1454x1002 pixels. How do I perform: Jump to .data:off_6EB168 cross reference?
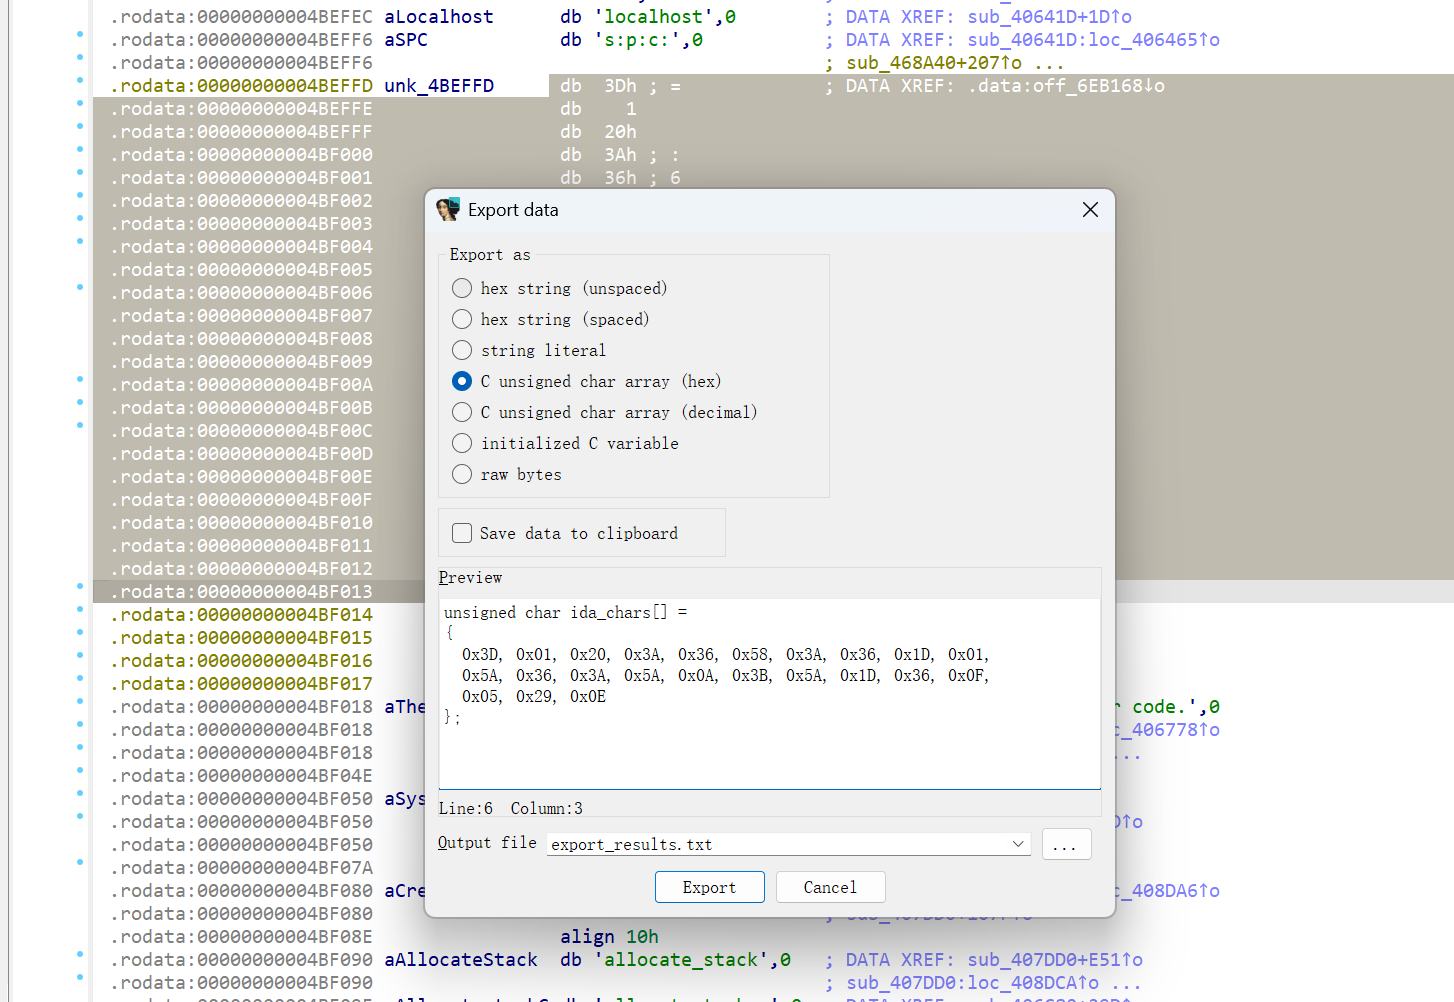1065,86
